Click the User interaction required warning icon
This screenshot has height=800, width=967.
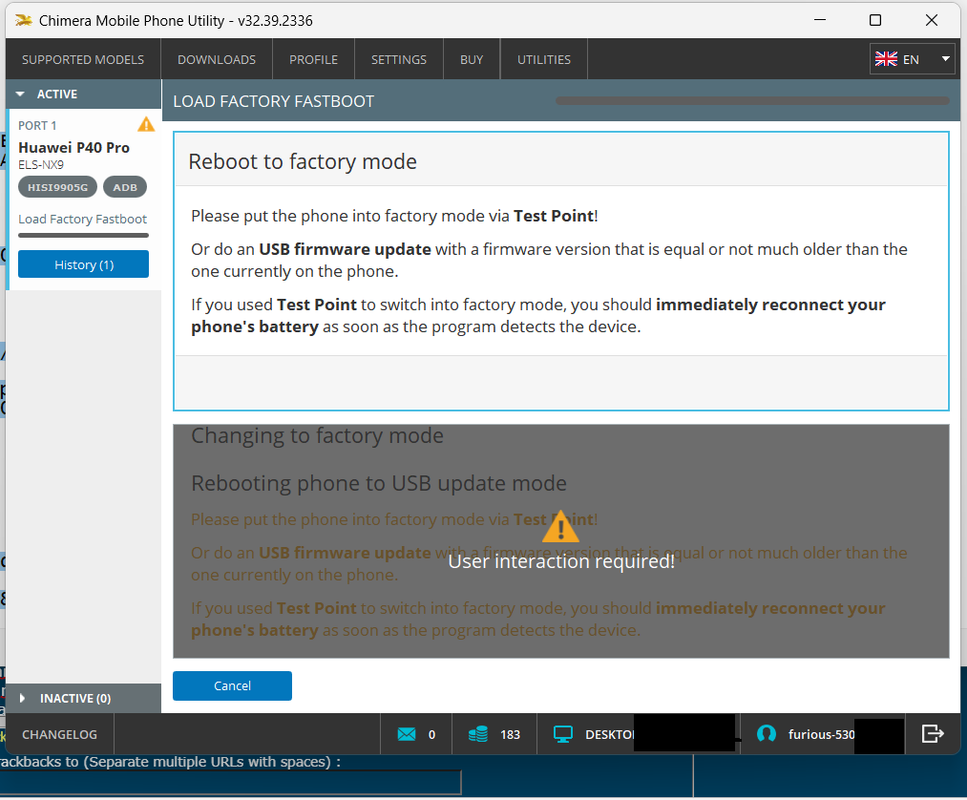561,527
